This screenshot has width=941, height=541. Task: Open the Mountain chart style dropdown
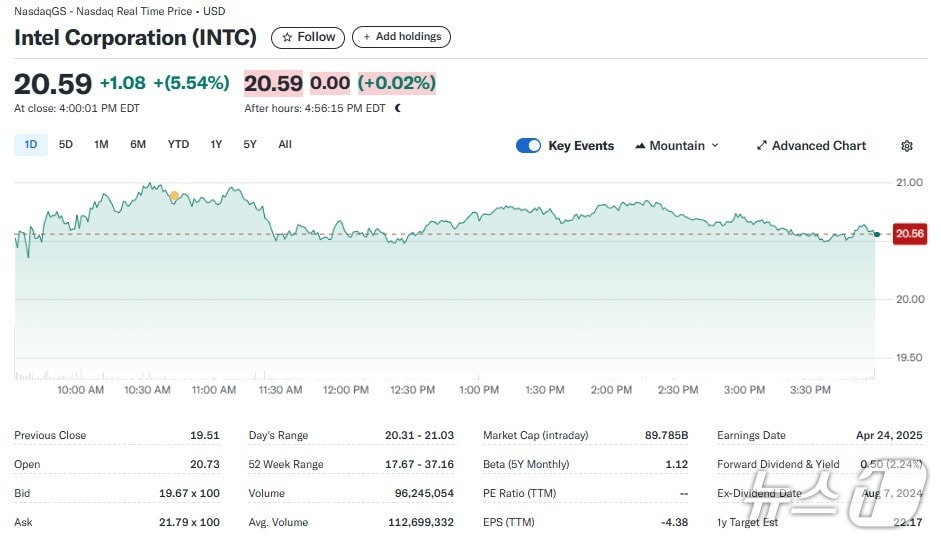click(x=677, y=146)
